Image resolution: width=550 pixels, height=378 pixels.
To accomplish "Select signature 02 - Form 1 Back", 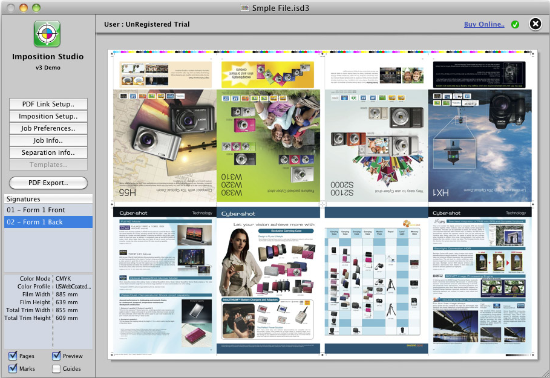I will pos(48,222).
